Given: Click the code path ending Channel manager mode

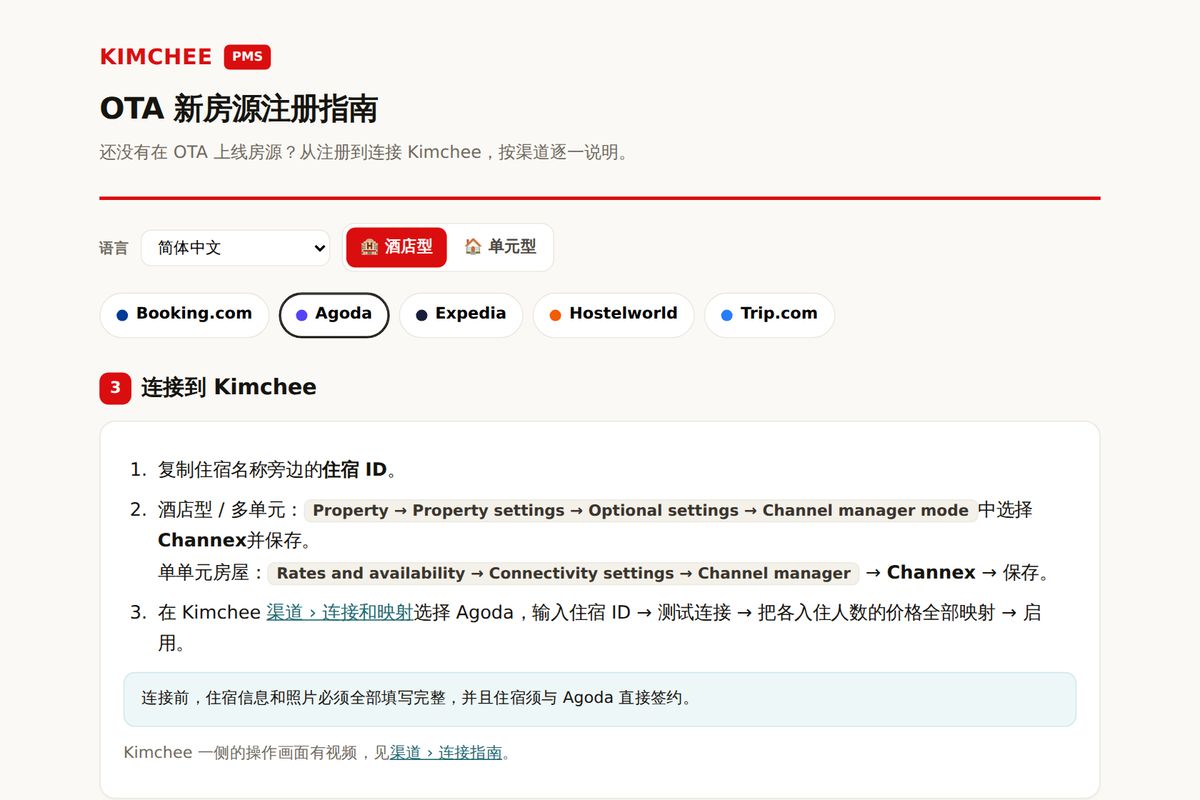Looking at the screenshot, I should click(x=640, y=510).
